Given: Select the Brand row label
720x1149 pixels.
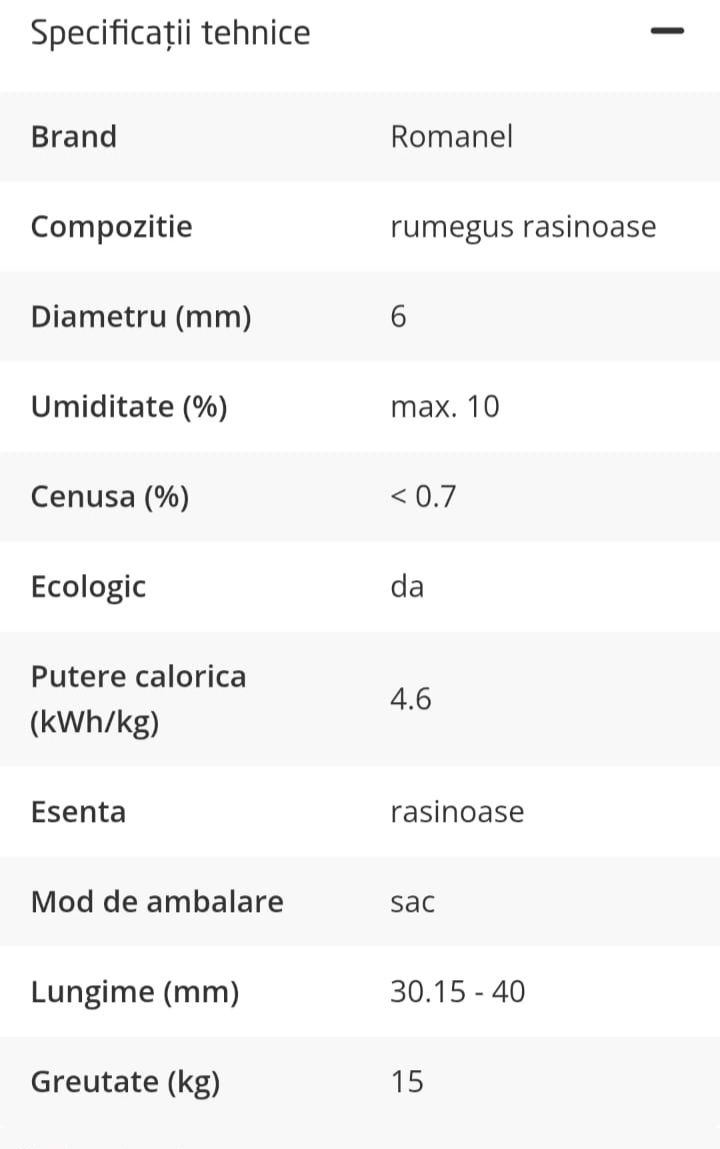Looking at the screenshot, I should point(74,137).
